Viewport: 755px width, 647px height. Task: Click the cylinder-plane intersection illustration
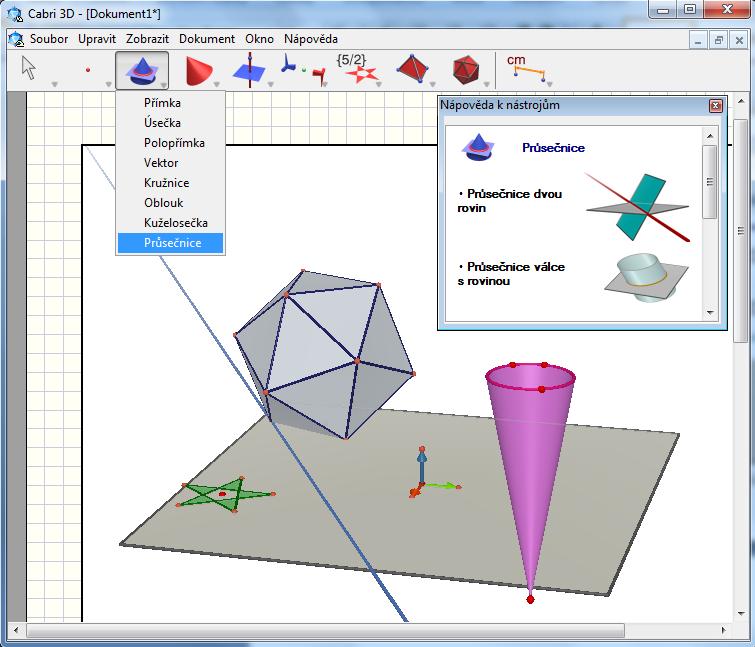click(x=647, y=279)
